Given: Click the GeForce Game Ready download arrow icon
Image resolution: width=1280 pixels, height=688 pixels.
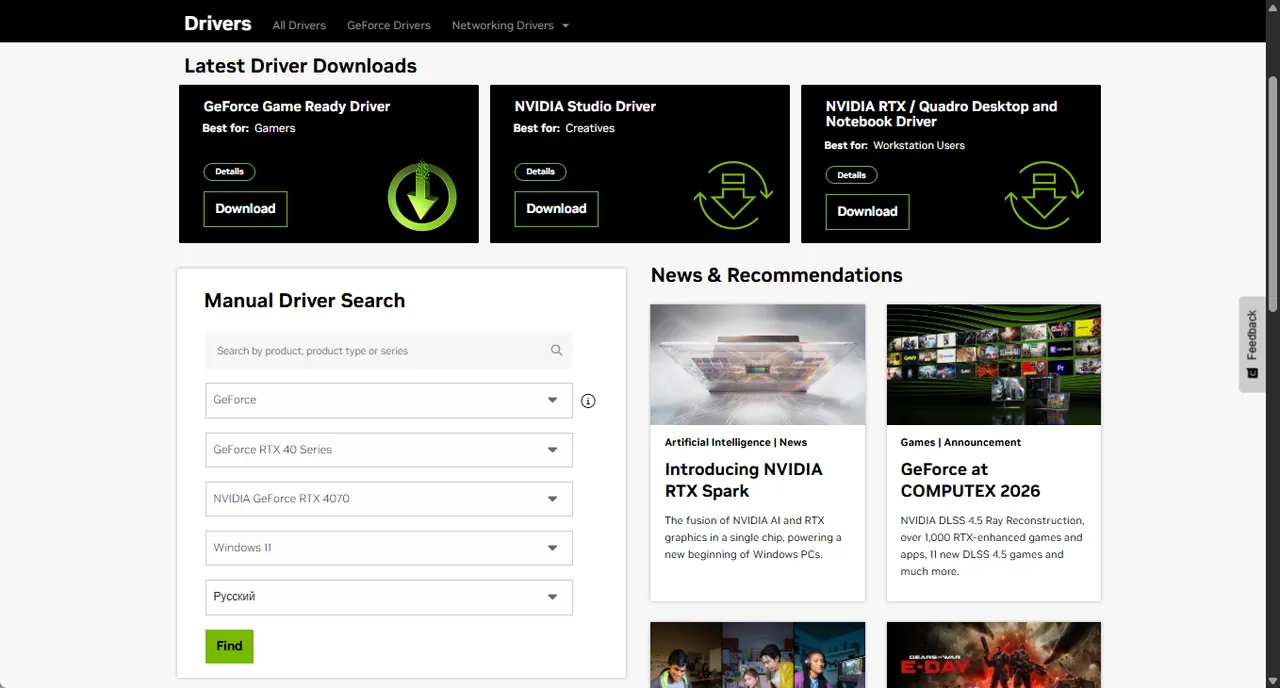Looking at the screenshot, I should point(422,195).
